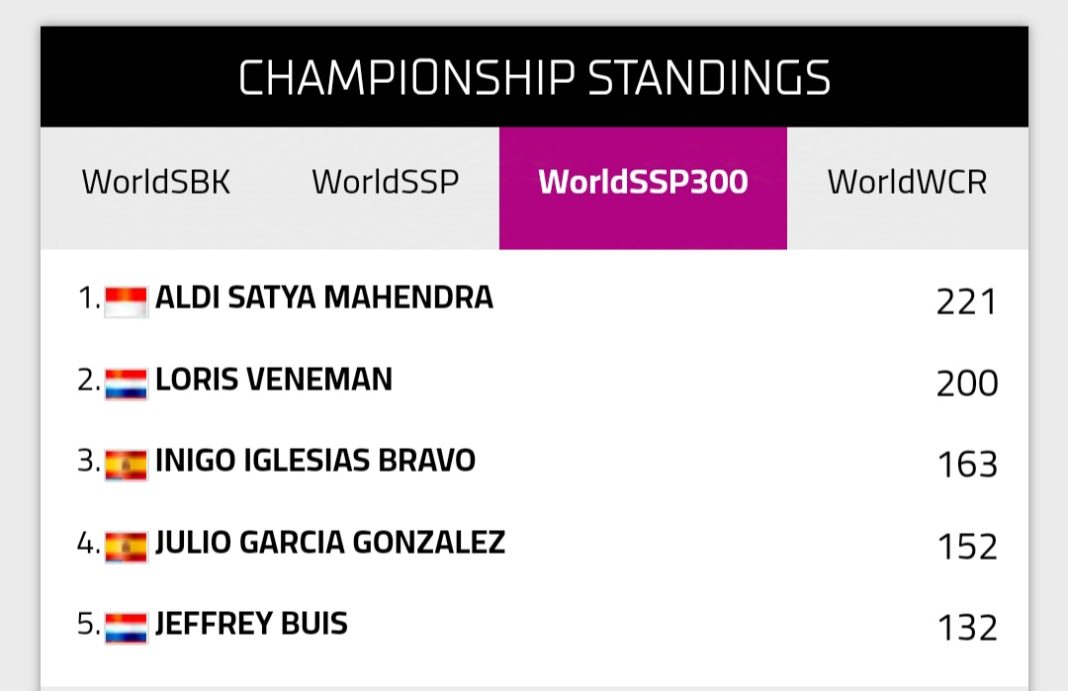Screen dimensions: 1068x691
Task: Click the Dutch flag beside Jeffrey Buis
Action: tap(126, 628)
